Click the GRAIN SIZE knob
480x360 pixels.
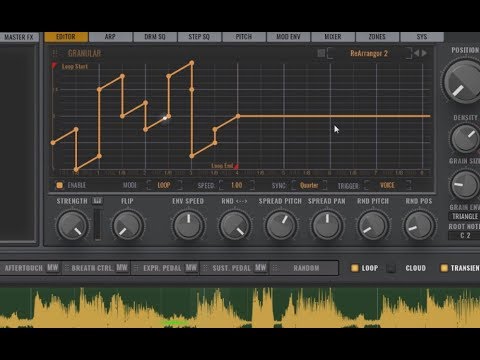(x=465, y=184)
